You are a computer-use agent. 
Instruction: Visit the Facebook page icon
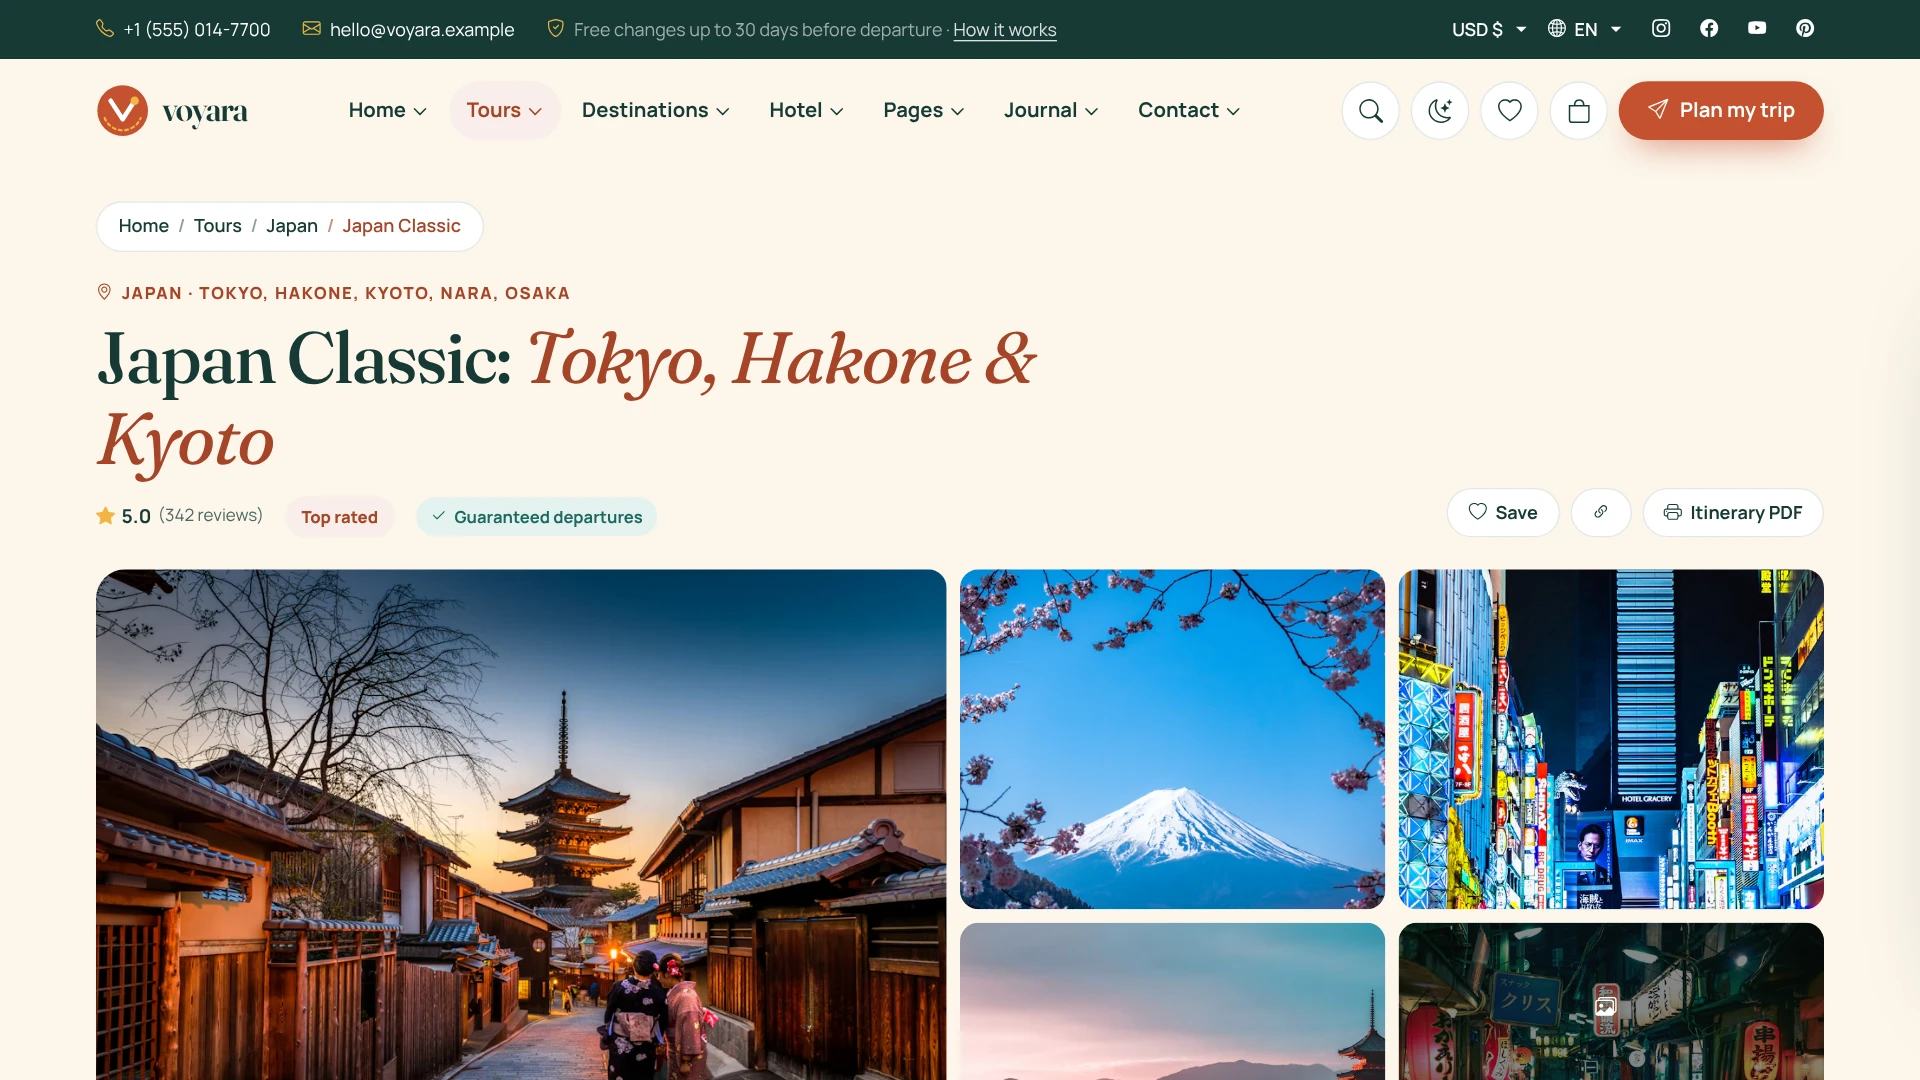(x=1709, y=29)
